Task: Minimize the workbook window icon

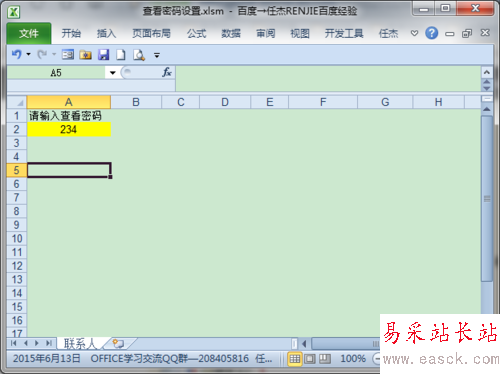Action: tap(450, 34)
